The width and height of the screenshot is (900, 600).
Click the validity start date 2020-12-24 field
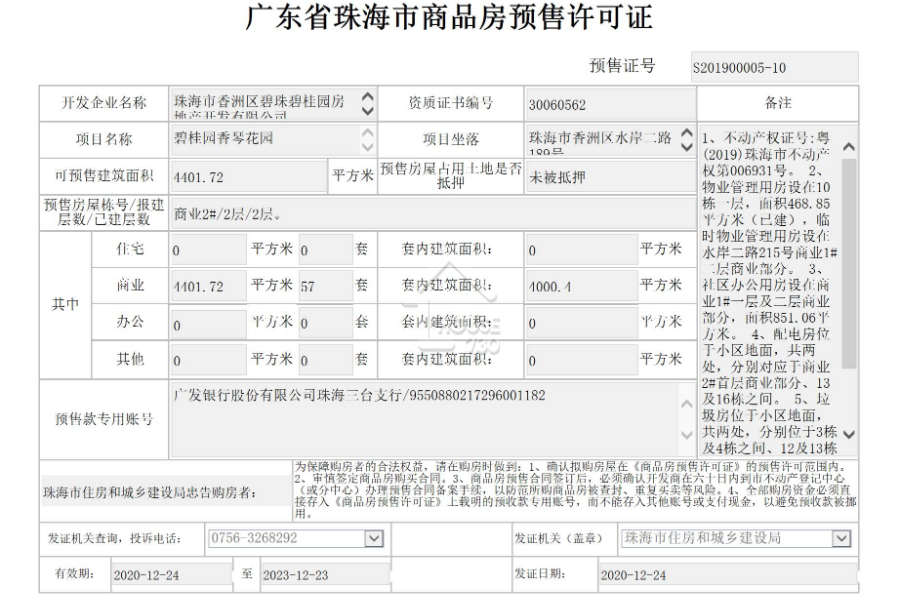[172, 575]
